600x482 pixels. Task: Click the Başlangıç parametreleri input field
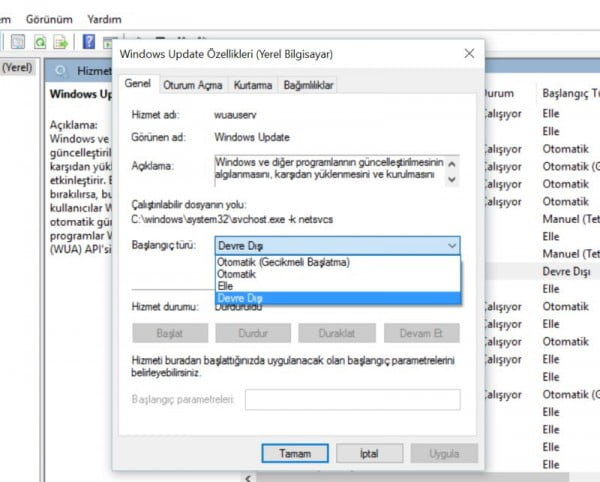pyautogui.click(x=352, y=399)
